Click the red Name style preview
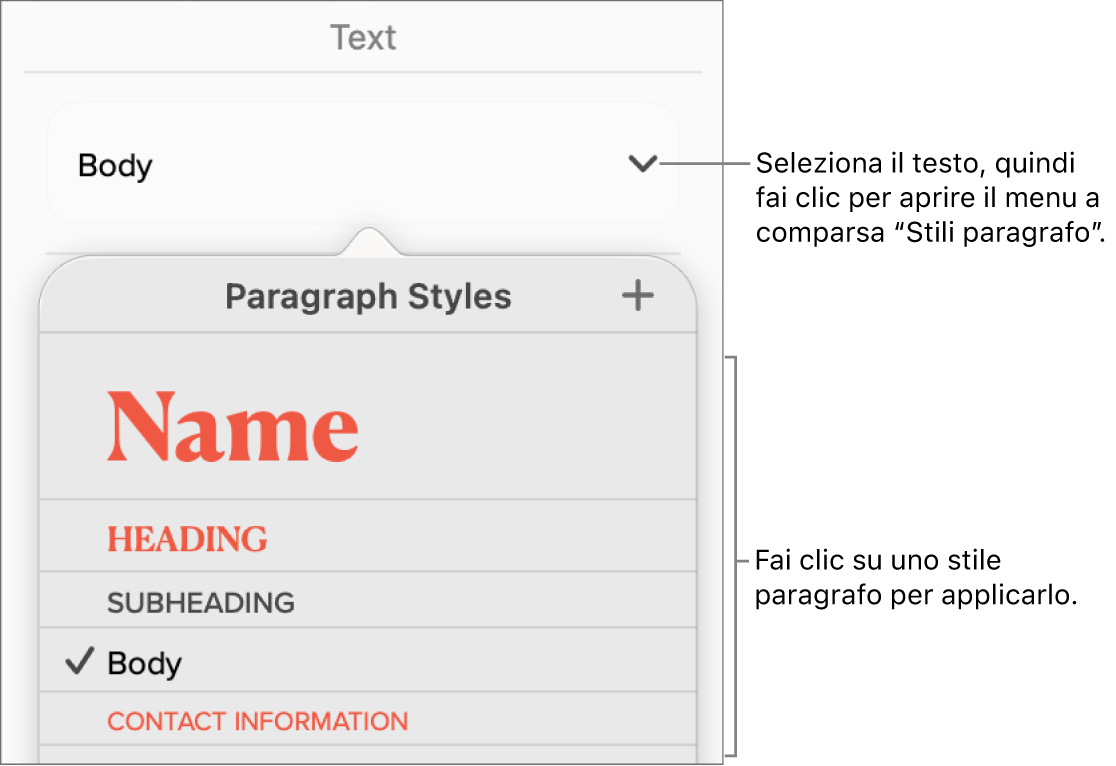This screenshot has width=1116, height=766. (233, 425)
